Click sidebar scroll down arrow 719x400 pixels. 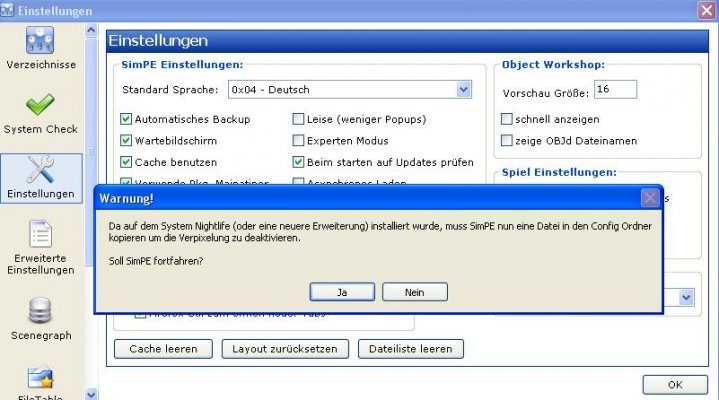pos(91,394)
